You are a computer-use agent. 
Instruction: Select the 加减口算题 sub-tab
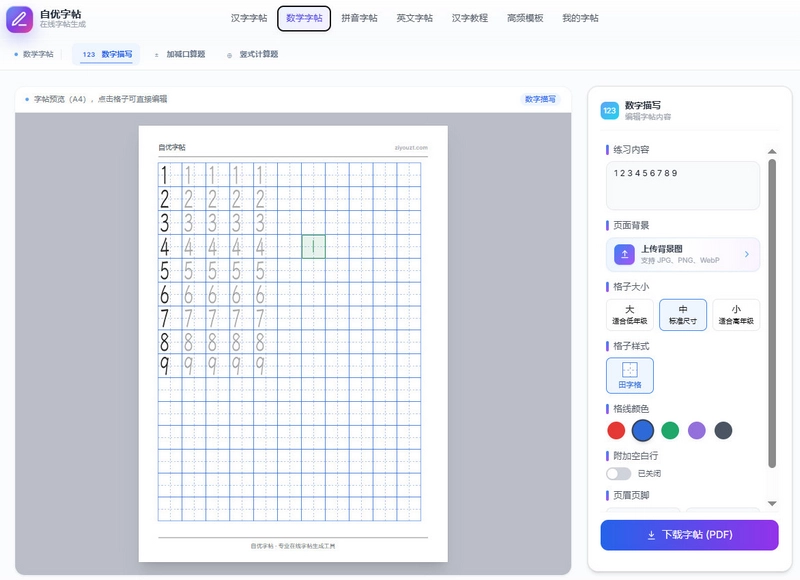point(180,55)
